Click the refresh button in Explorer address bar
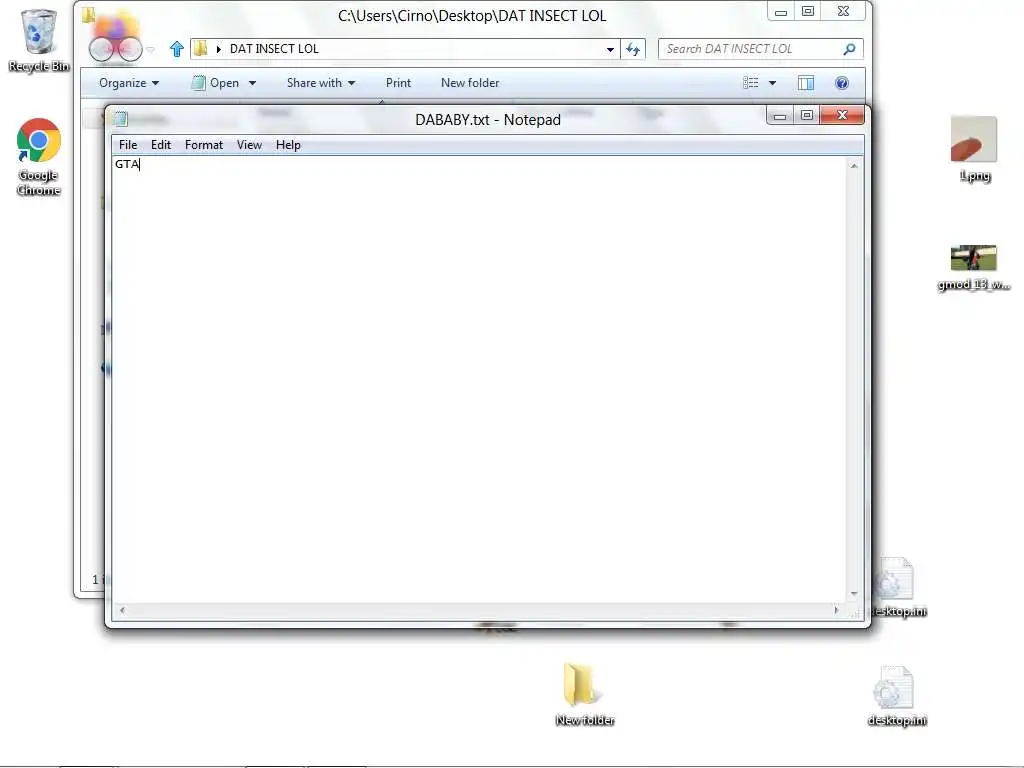 633,49
